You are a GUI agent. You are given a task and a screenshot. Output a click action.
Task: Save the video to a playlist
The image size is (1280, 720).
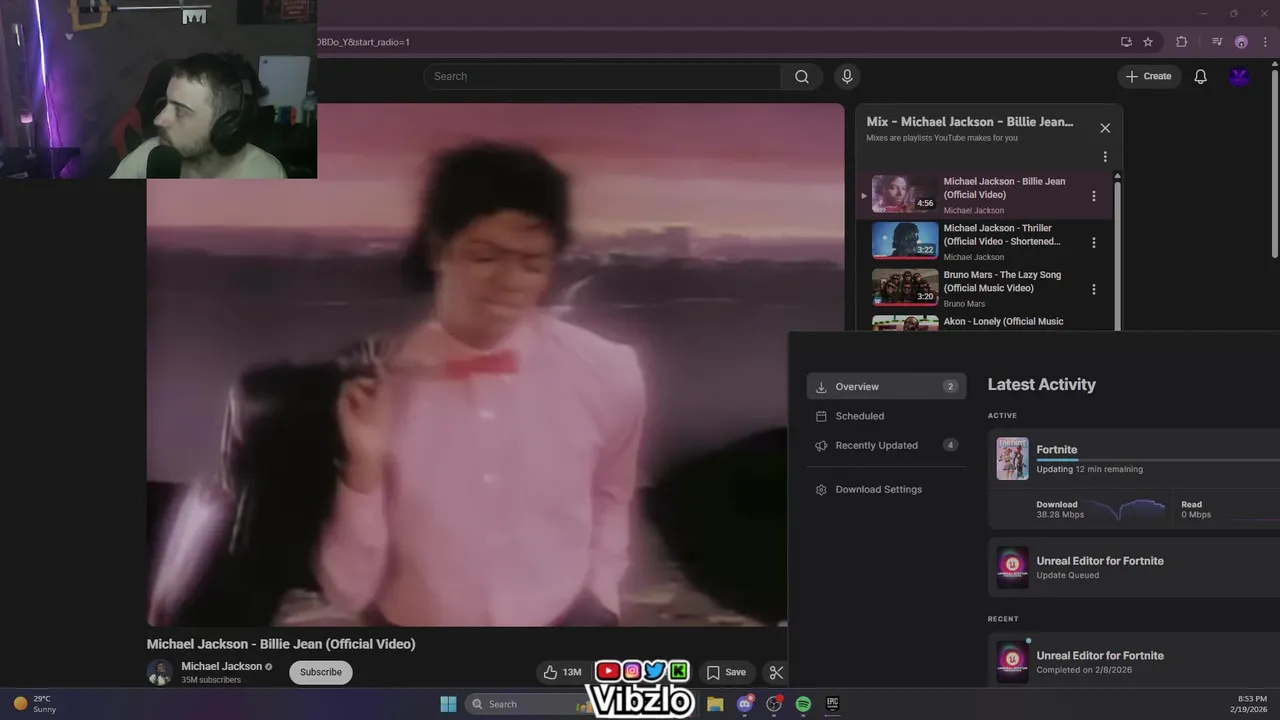[x=726, y=672]
